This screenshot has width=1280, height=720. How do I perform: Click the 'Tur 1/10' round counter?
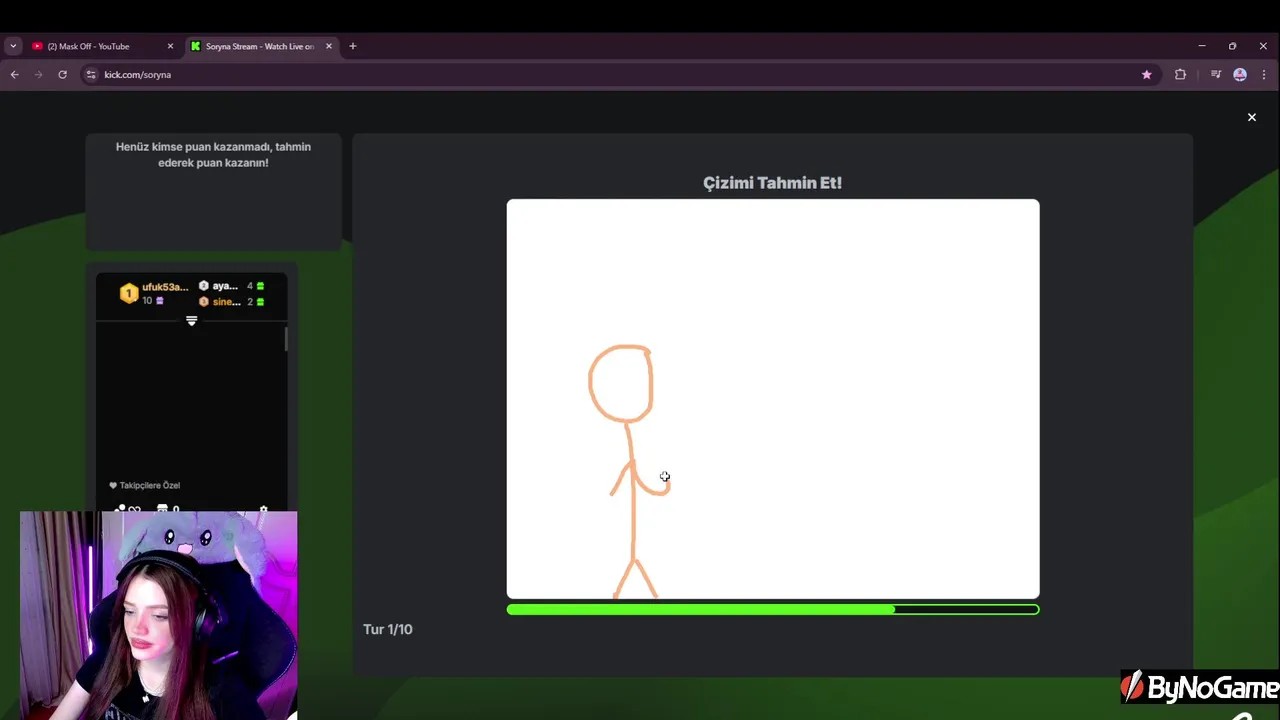(388, 629)
